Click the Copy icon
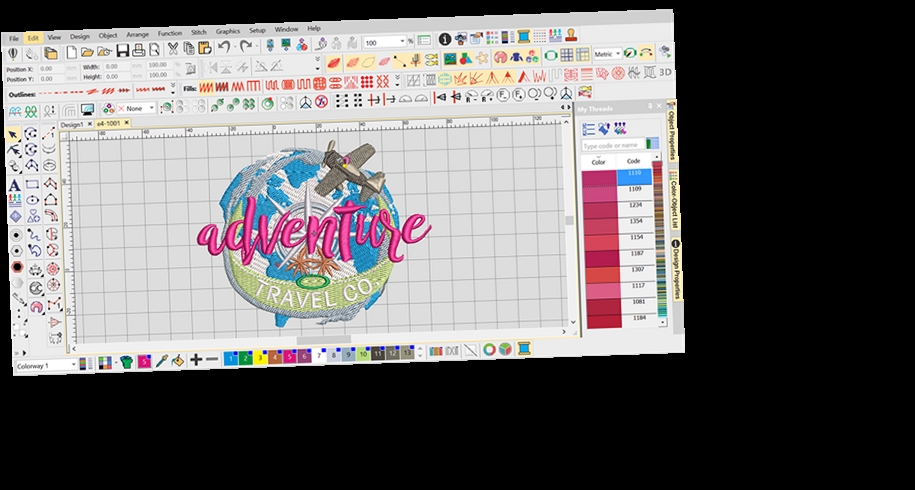The image size is (915, 490). tap(189, 48)
